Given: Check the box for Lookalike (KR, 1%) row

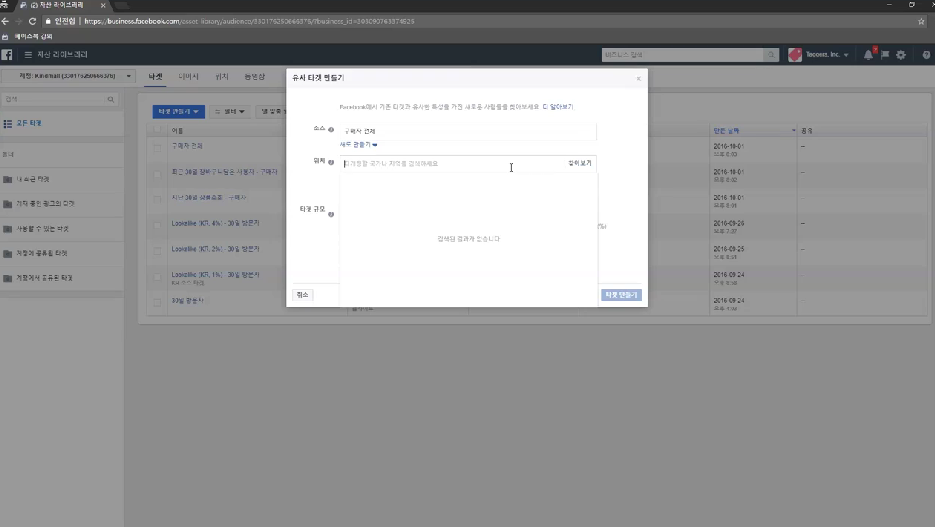Looking at the screenshot, I should coord(157,277).
